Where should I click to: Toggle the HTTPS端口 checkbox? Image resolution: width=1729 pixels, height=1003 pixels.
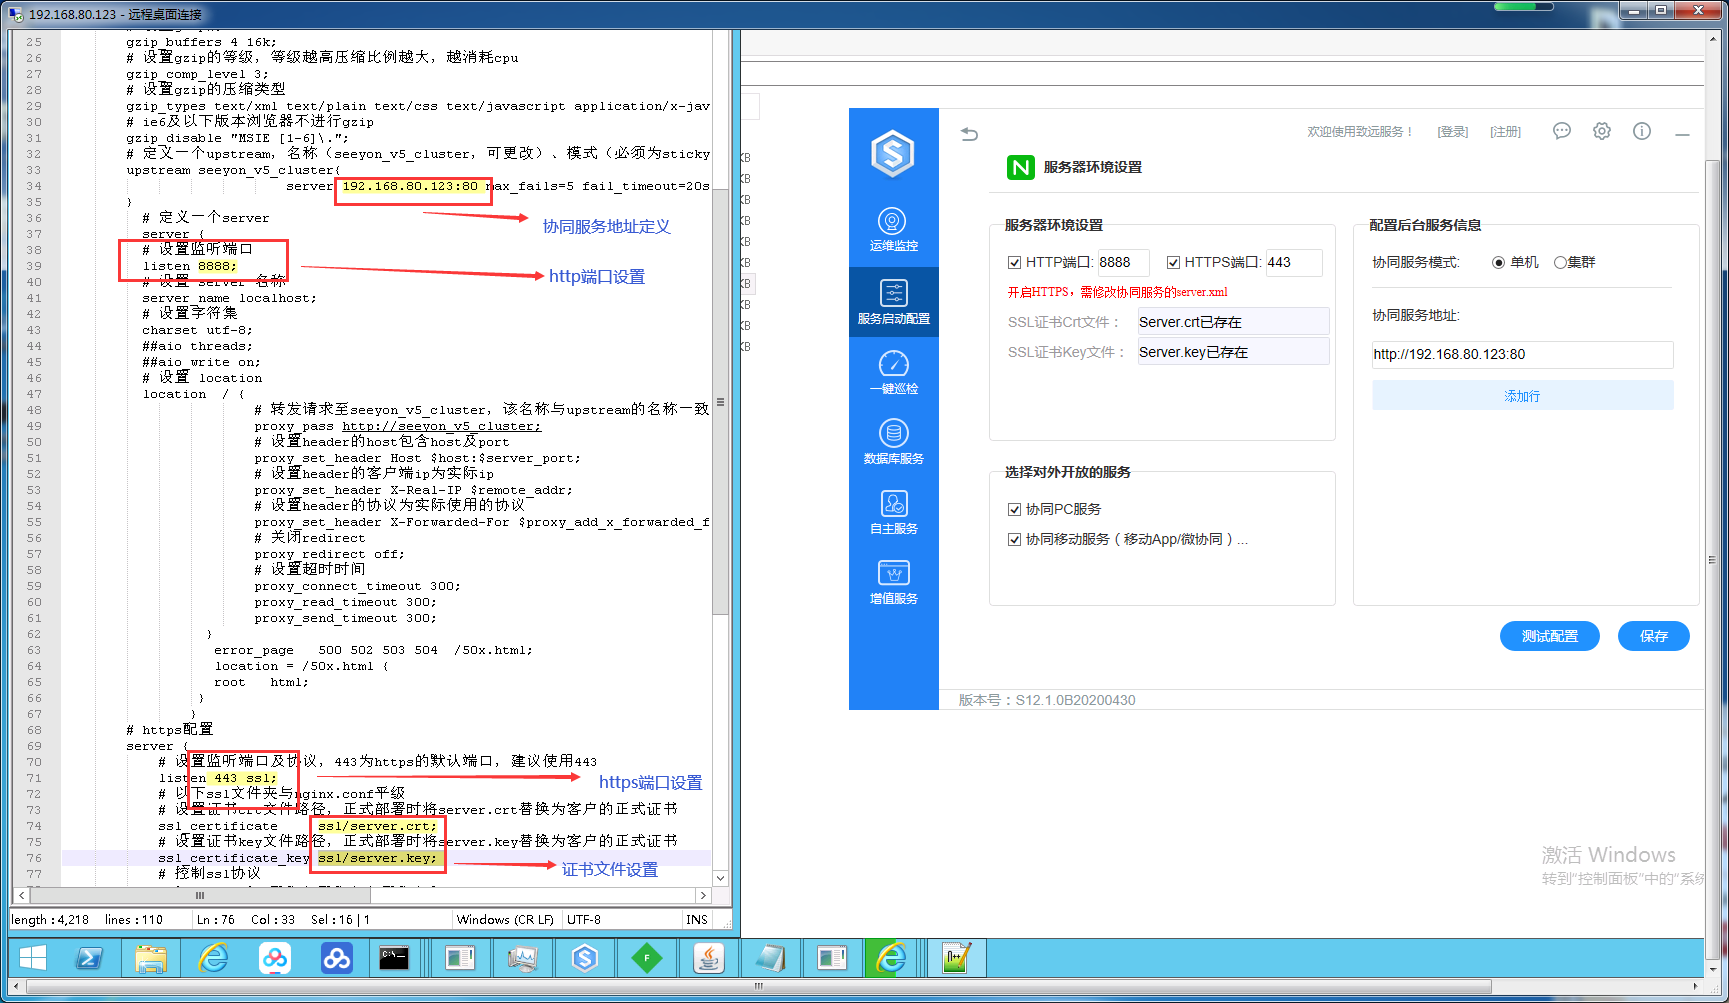[1173, 263]
